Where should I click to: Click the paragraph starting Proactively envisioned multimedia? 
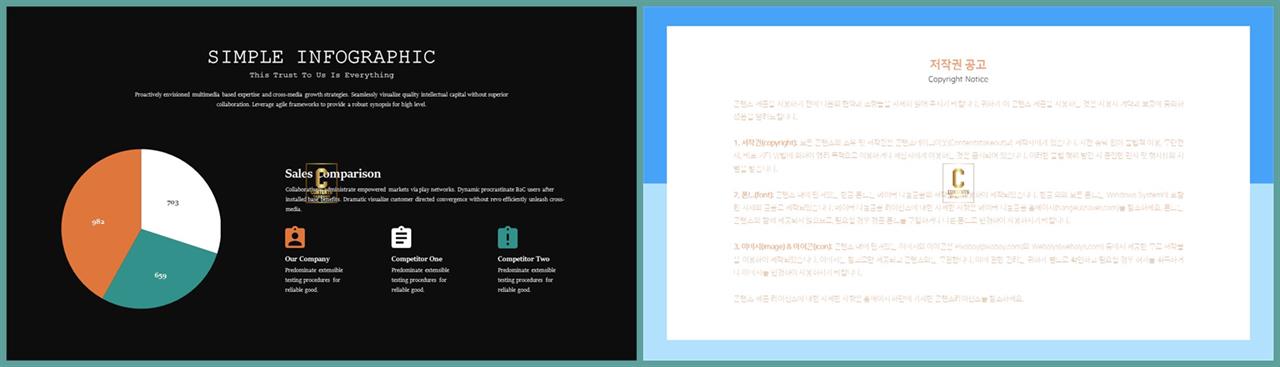point(322,99)
